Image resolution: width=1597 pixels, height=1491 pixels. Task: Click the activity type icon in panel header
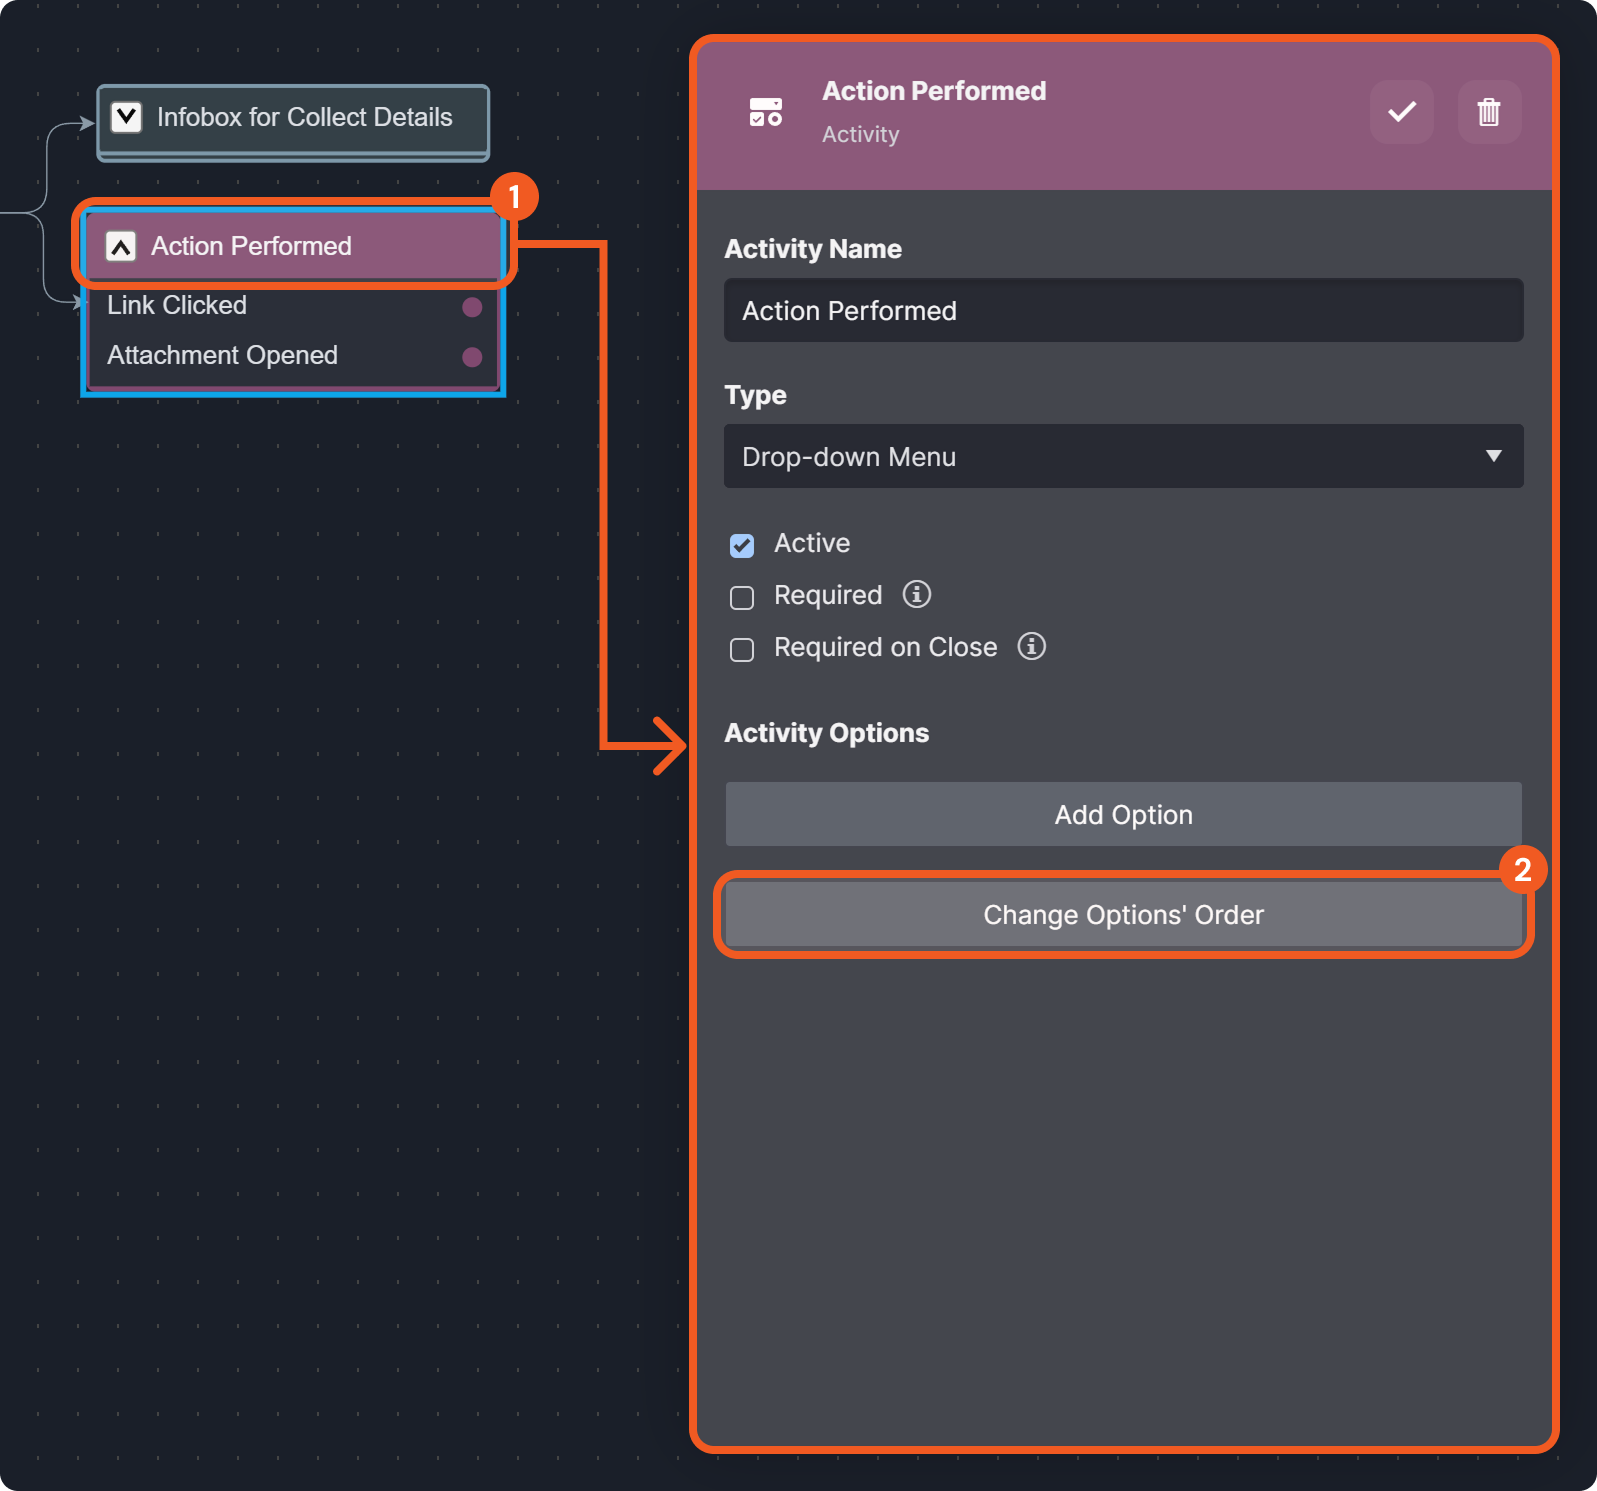click(x=766, y=112)
